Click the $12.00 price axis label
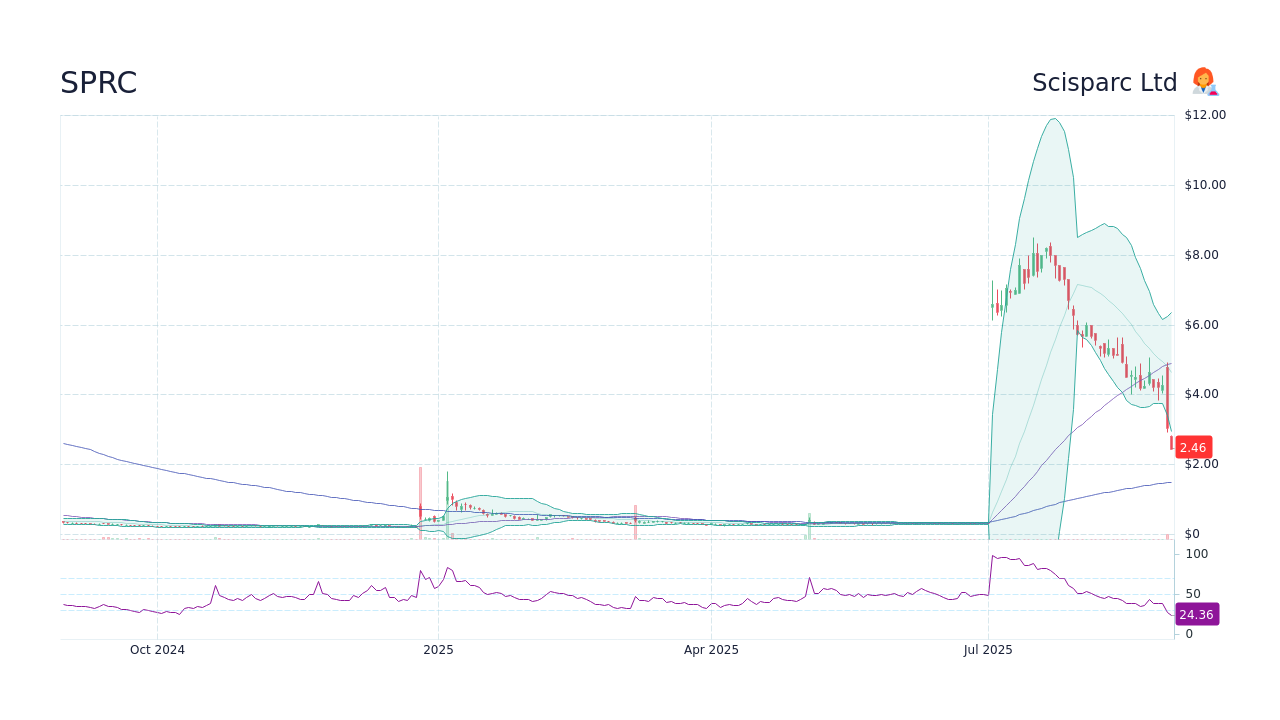This screenshot has height=720, width=1280. 1205,115
